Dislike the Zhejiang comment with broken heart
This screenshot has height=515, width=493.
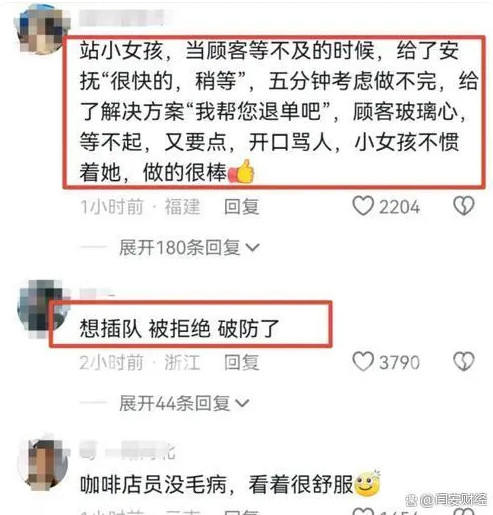(464, 362)
